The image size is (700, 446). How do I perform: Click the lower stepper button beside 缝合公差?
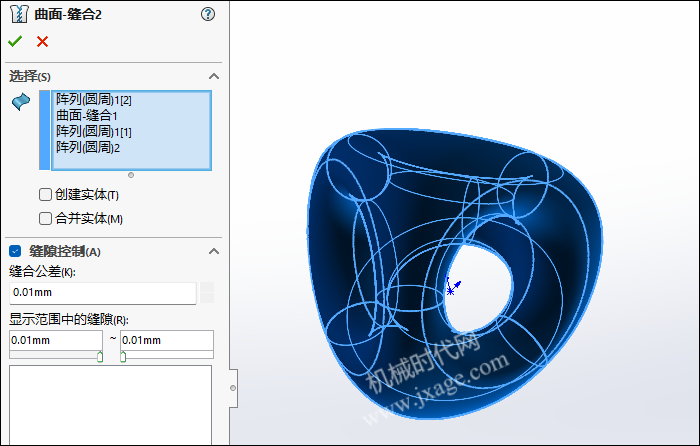[207, 298]
